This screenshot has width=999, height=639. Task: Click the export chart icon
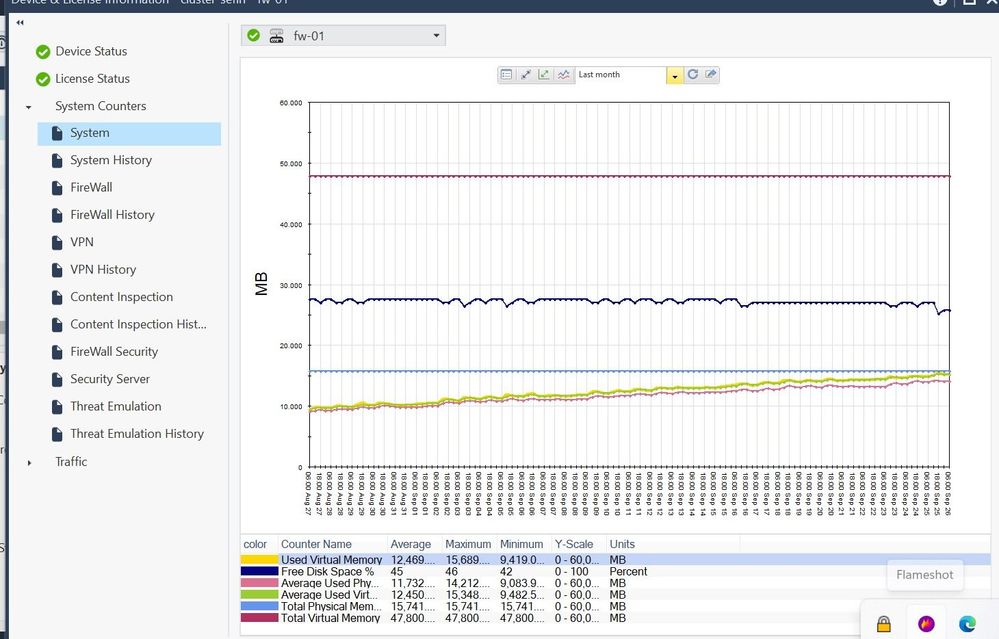tap(710, 75)
